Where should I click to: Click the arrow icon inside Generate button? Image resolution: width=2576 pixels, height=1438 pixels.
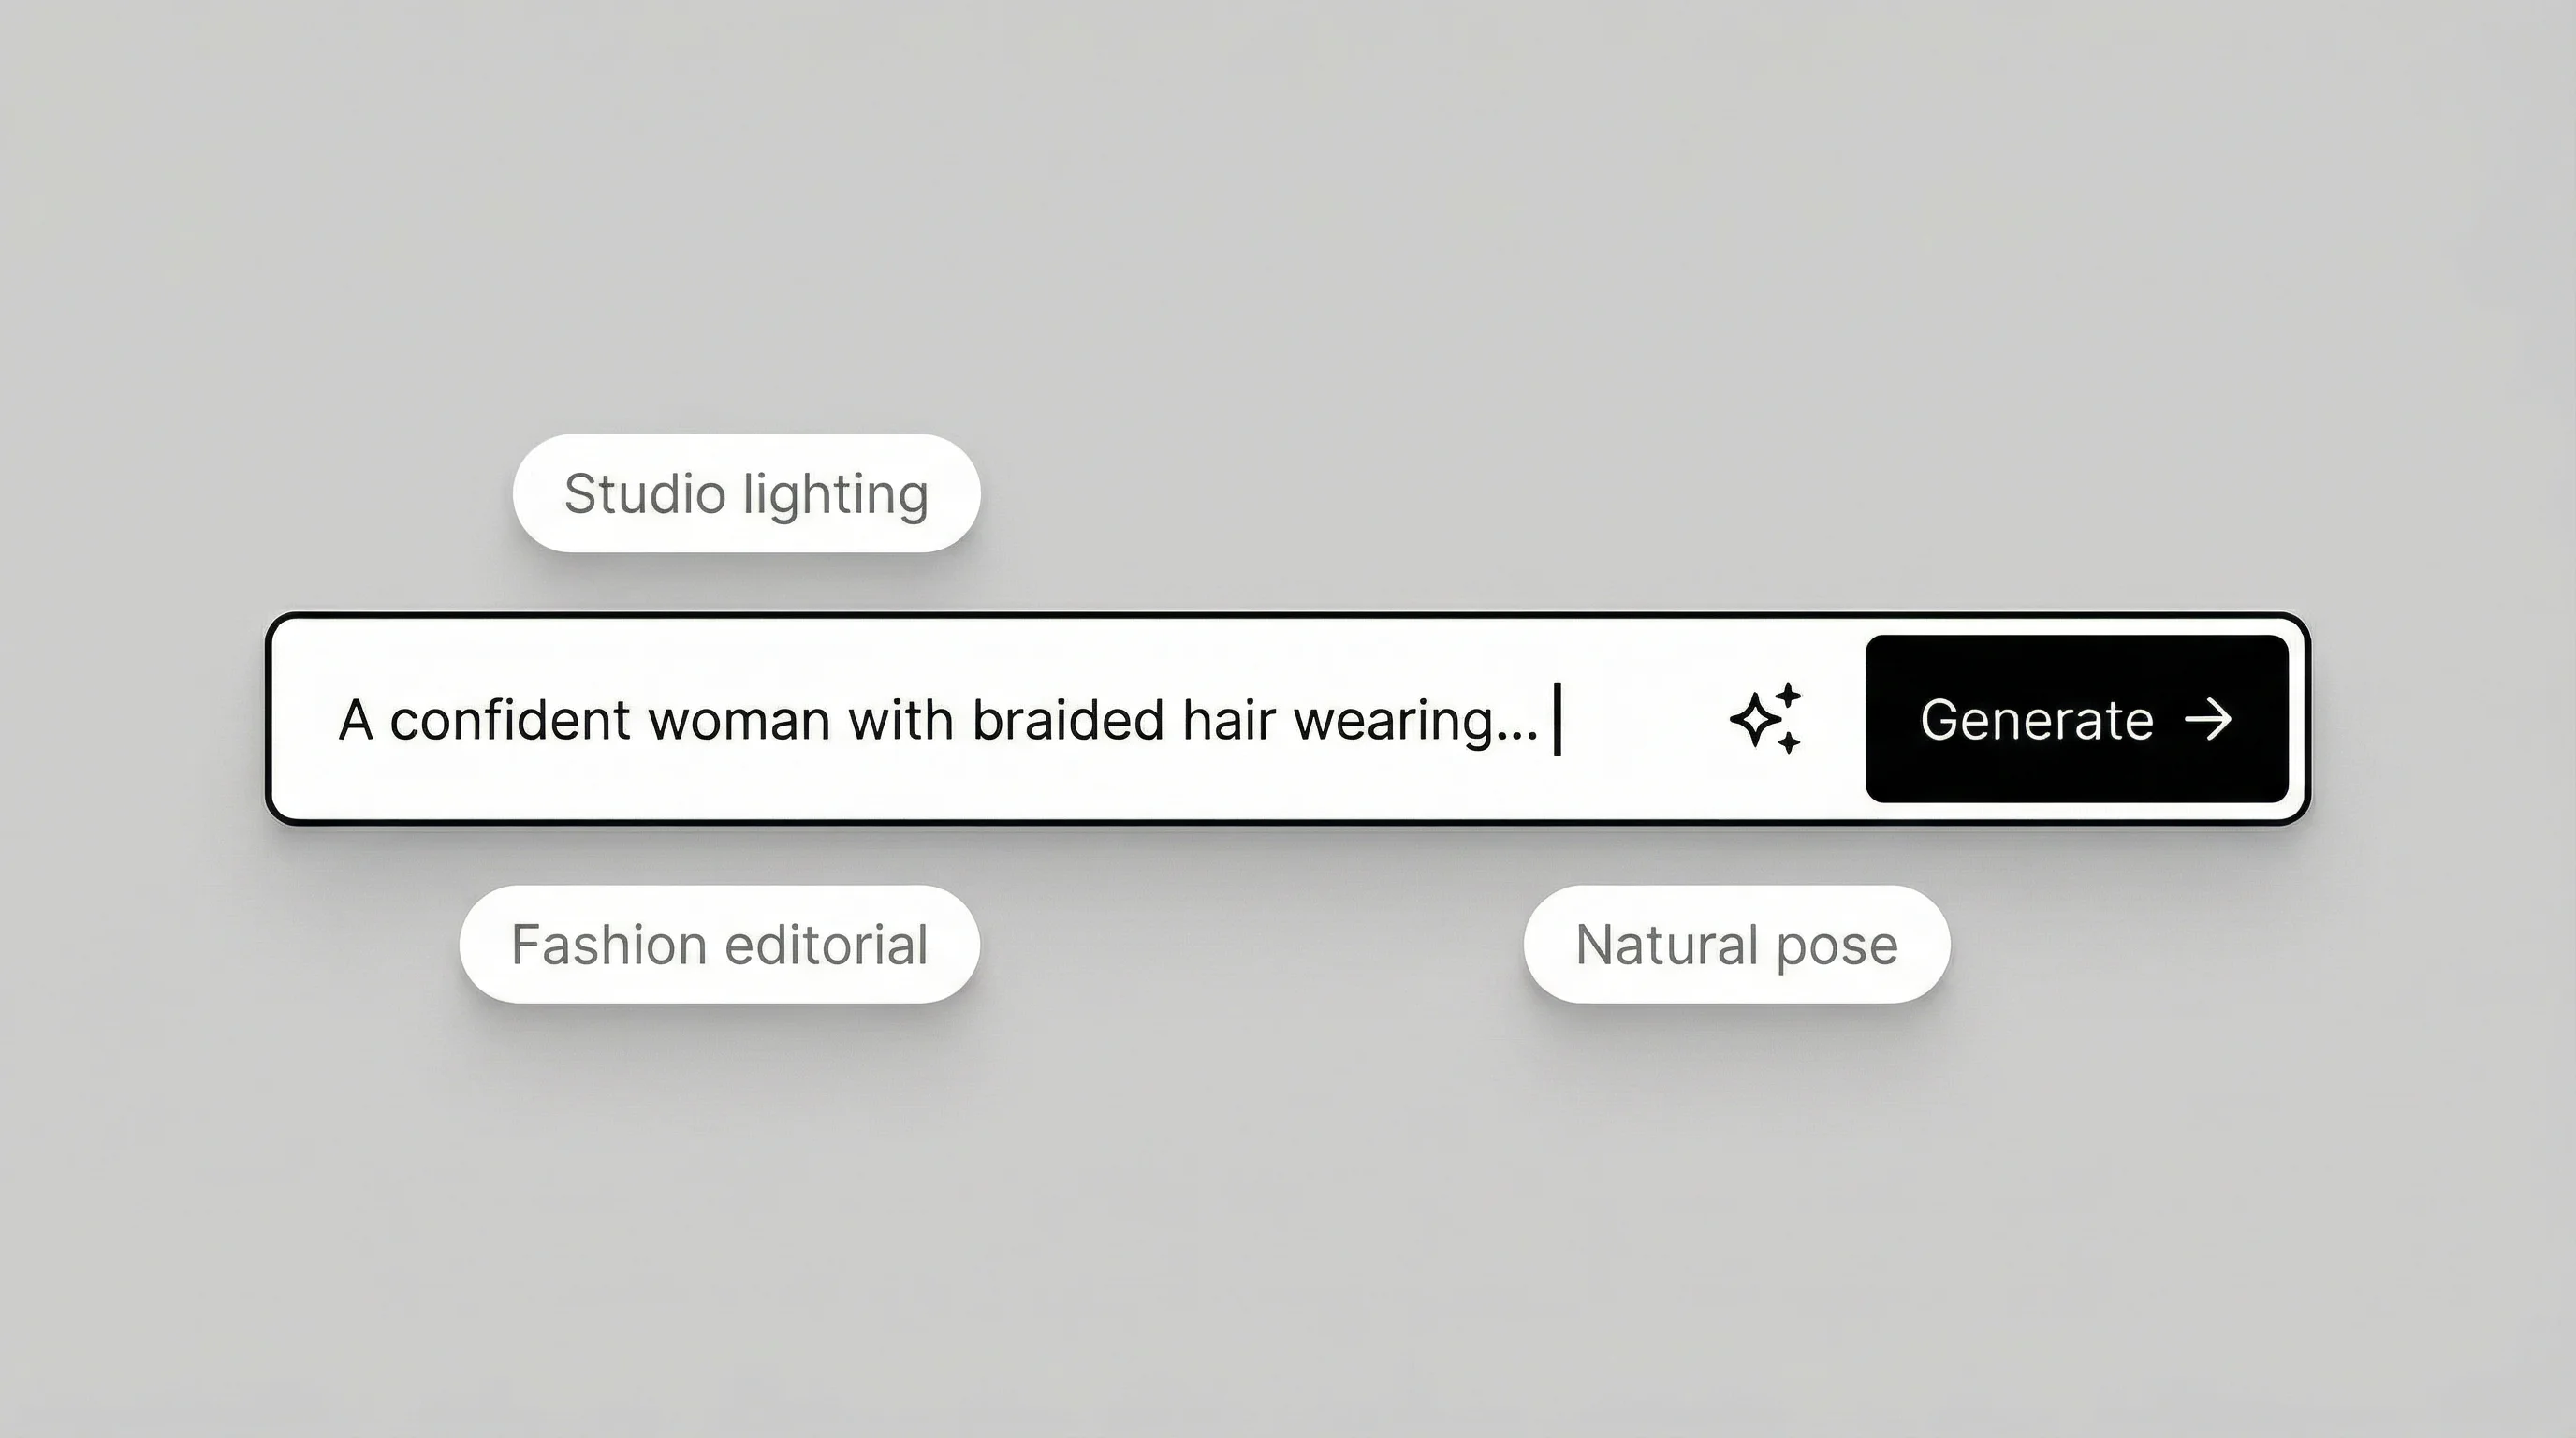pos(2210,718)
